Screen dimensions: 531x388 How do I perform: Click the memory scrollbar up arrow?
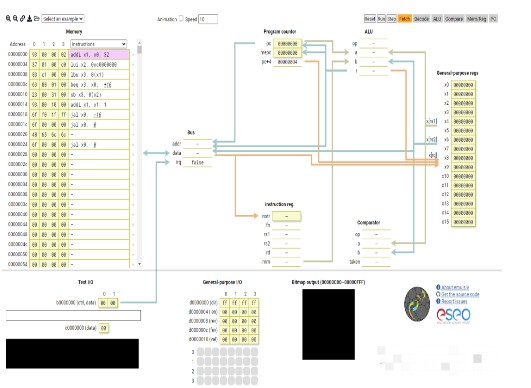139,42
